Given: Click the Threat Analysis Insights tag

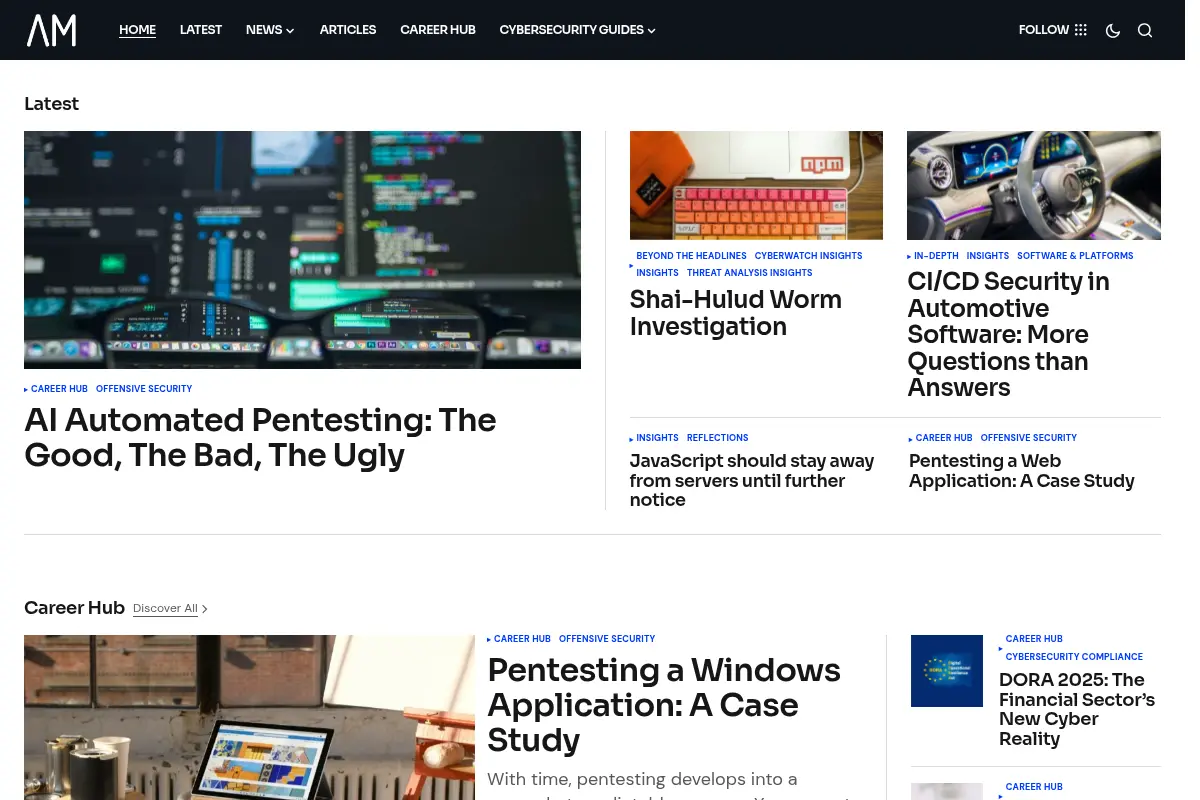Looking at the screenshot, I should coord(749,273).
